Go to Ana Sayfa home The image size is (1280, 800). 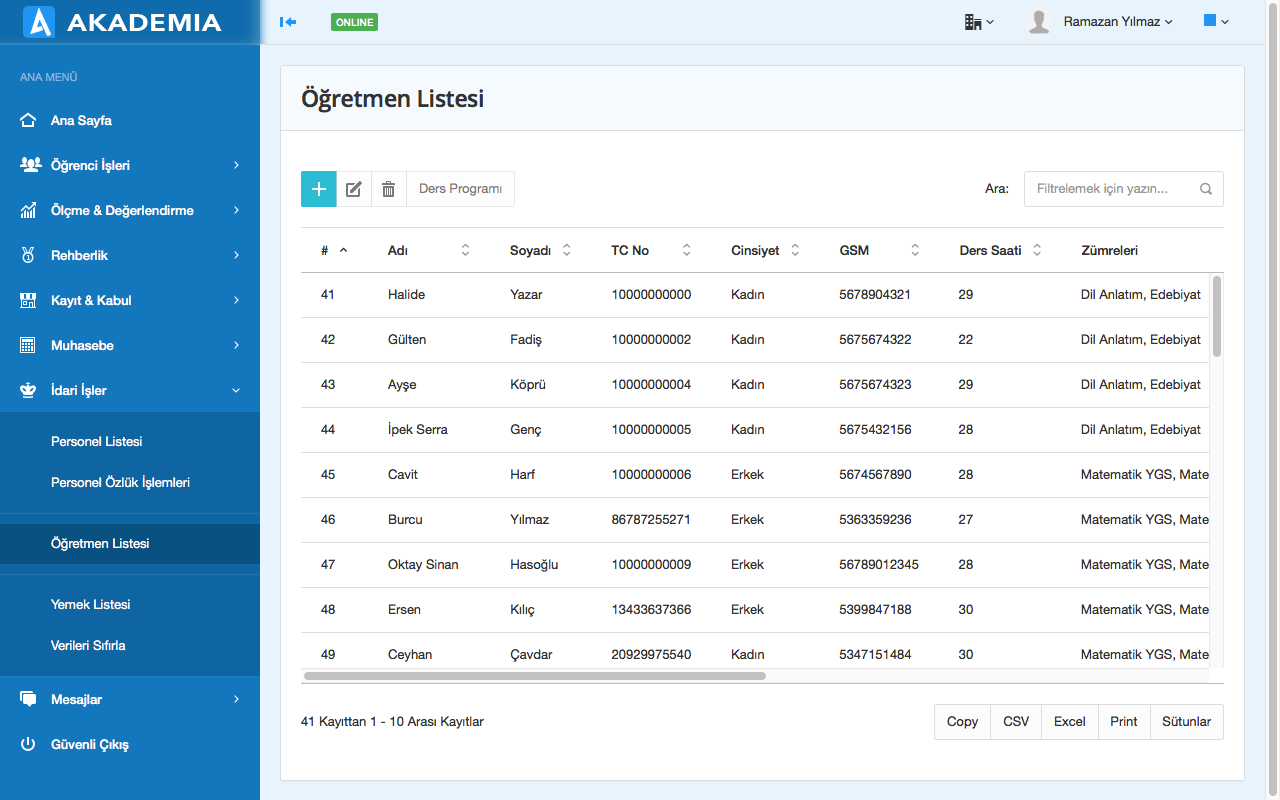pos(81,121)
